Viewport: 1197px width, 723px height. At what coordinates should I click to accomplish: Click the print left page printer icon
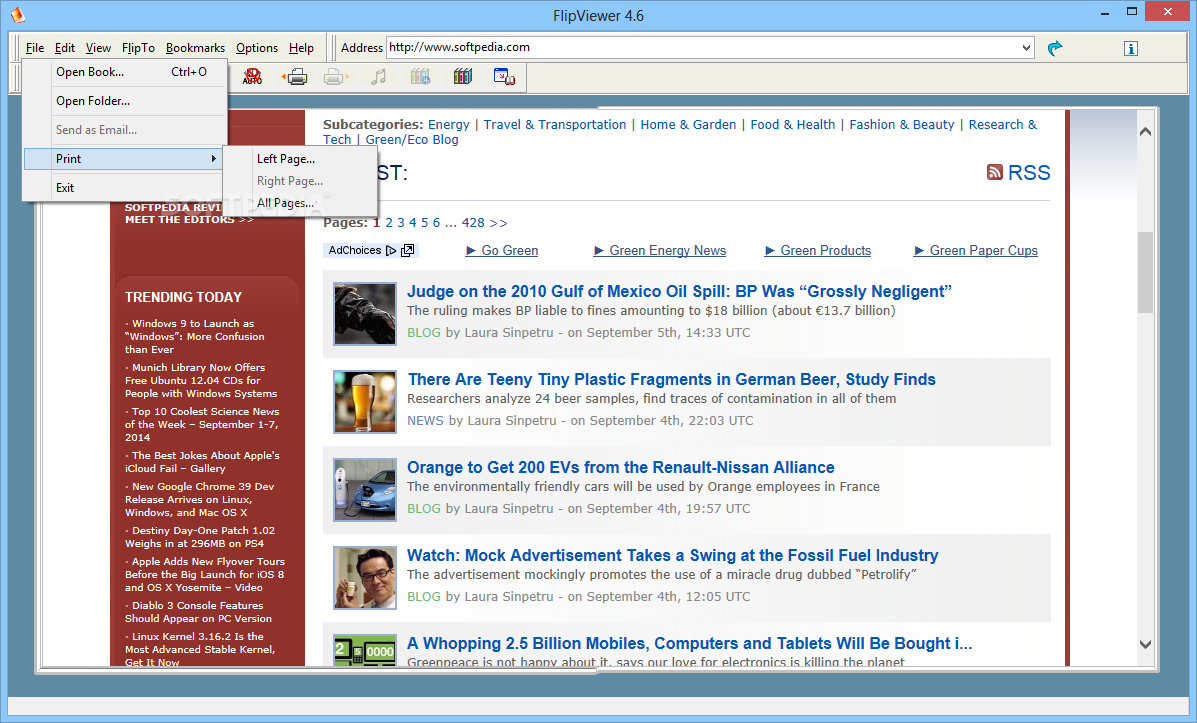[x=296, y=76]
